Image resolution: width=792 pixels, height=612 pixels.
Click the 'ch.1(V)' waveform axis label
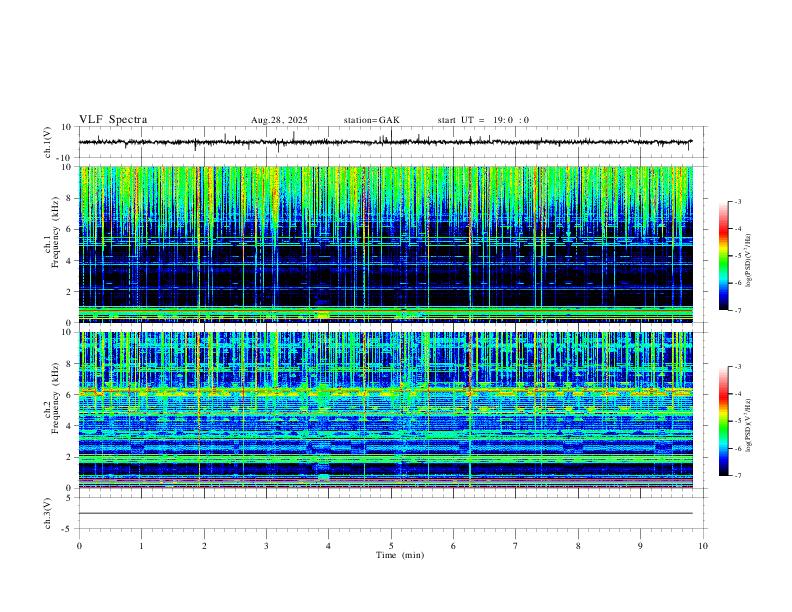coord(48,142)
